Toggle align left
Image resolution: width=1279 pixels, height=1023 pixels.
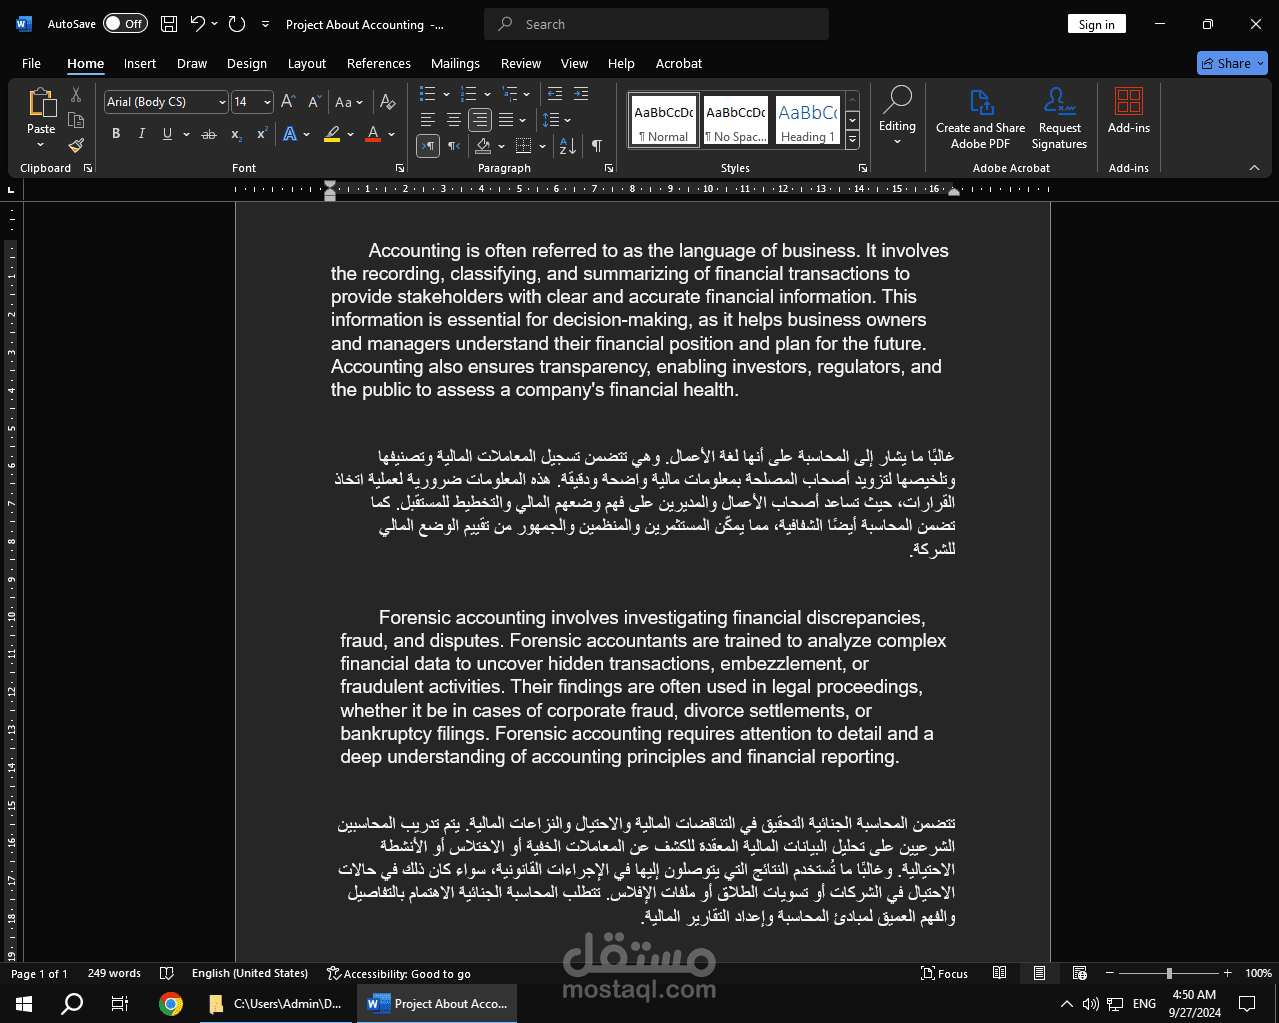tap(428, 120)
